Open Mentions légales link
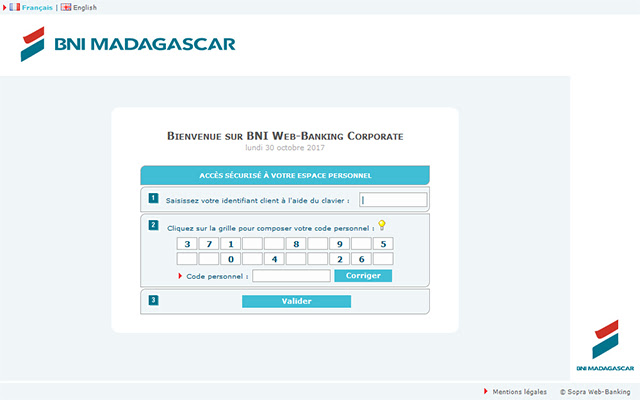Viewport: 640px width, 400px height. (520, 391)
